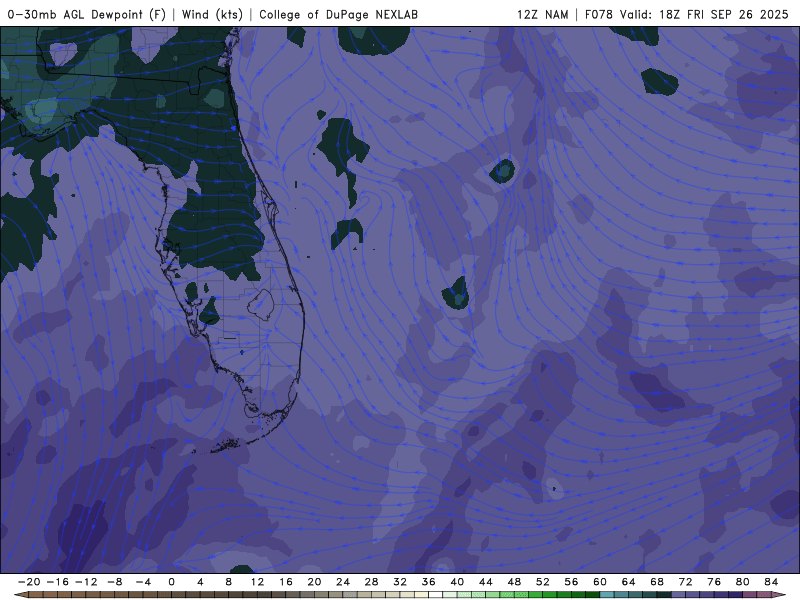The width and height of the screenshot is (800, 600).
Task: Click the '-20' color scale label
Action: point(29,582)
